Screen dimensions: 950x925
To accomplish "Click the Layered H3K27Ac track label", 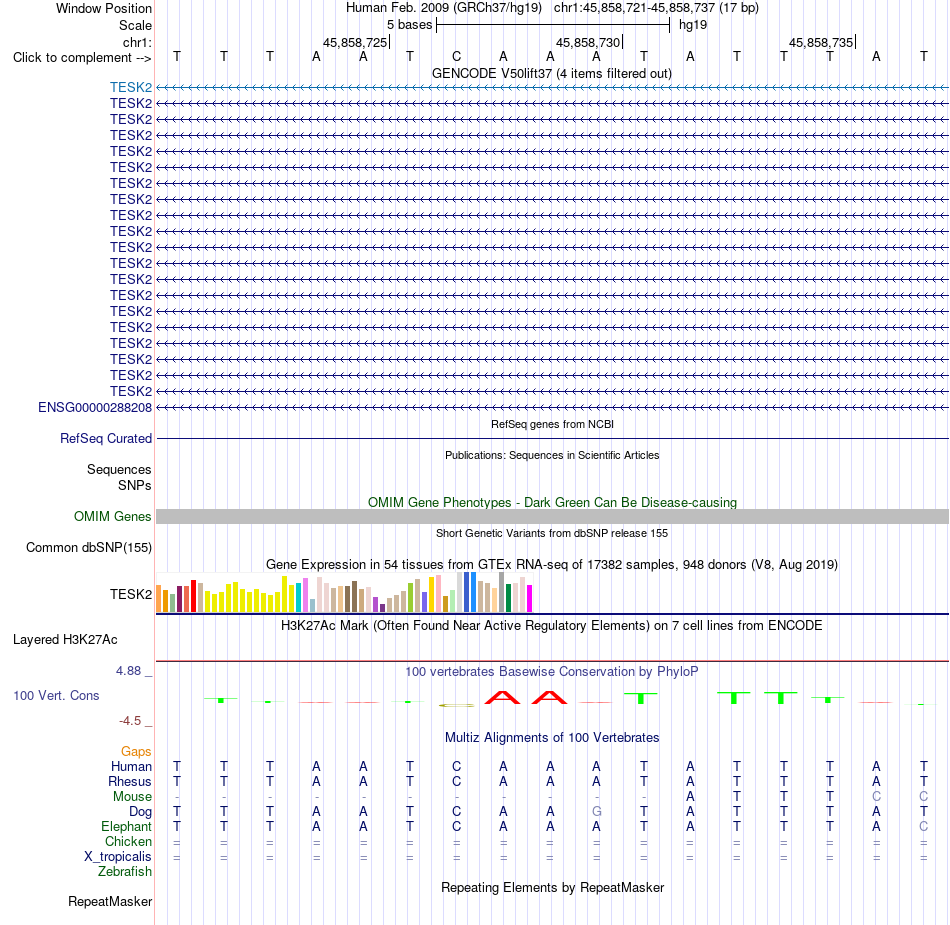I will (x=65, y=640).
